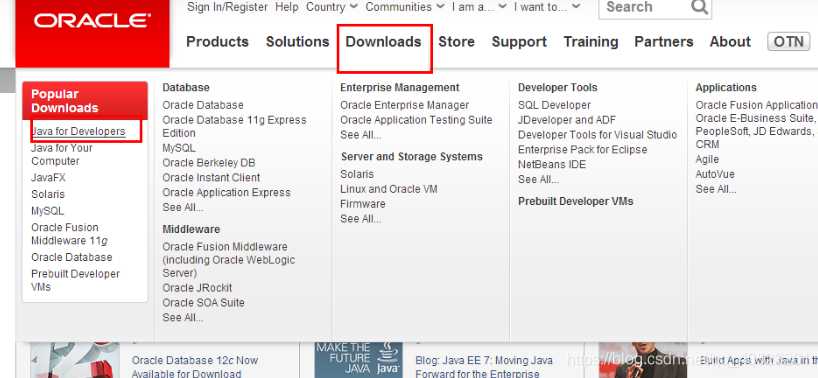
Task: Open Developer Tools for Visual Studio
Action: click(x=597, y=135)
